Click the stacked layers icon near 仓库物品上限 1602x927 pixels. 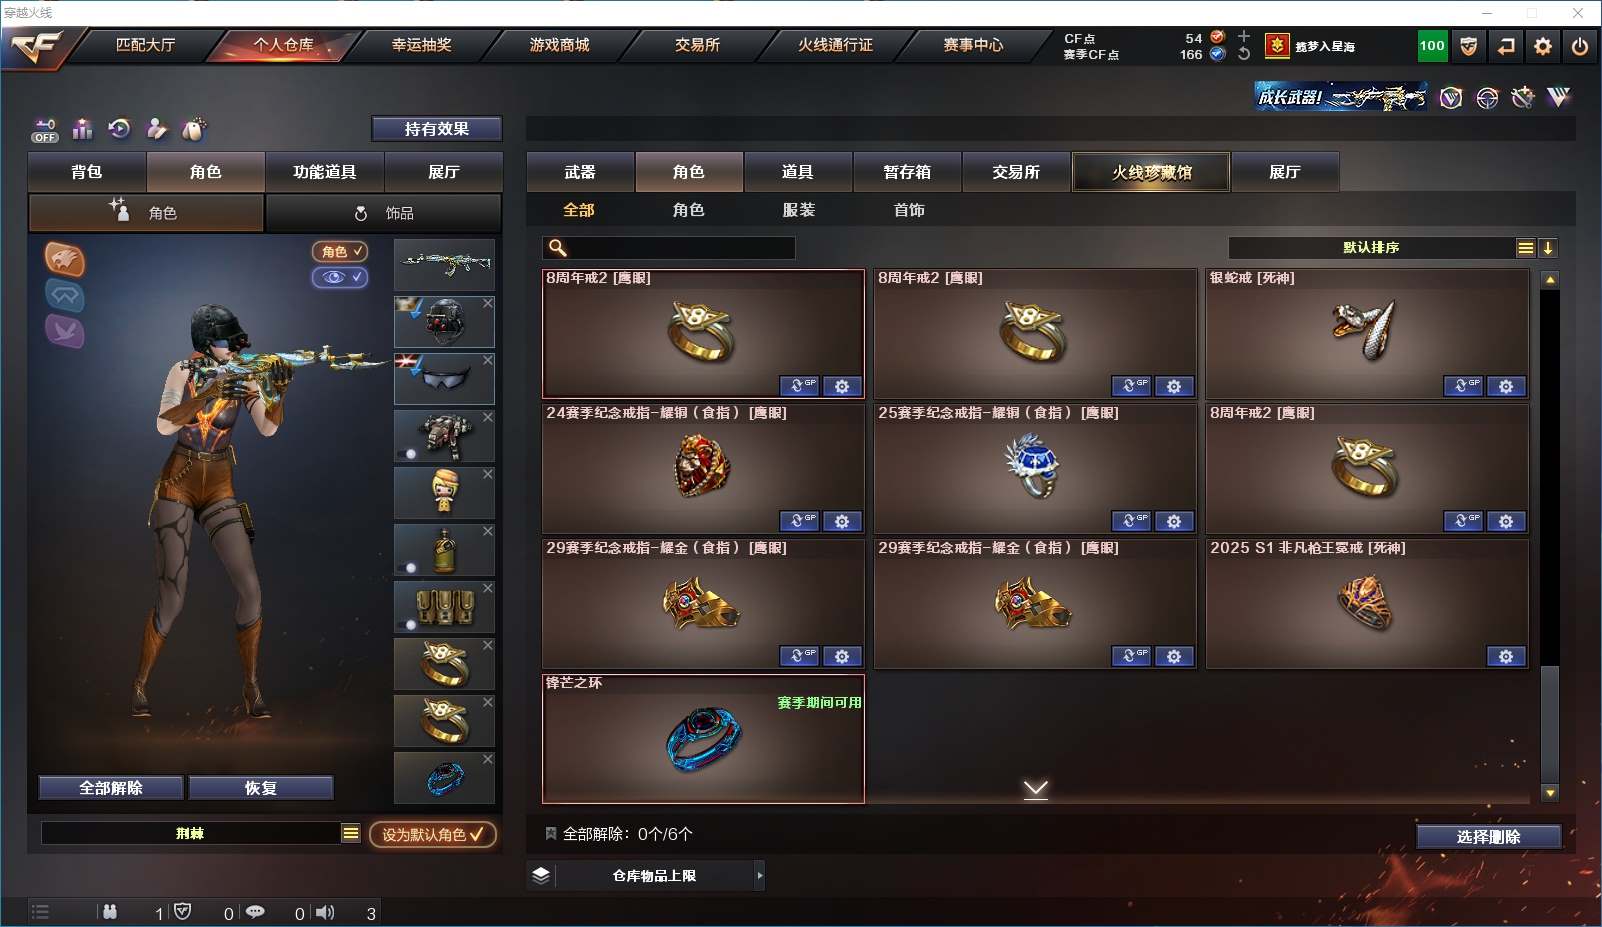(x=541, y=876)
